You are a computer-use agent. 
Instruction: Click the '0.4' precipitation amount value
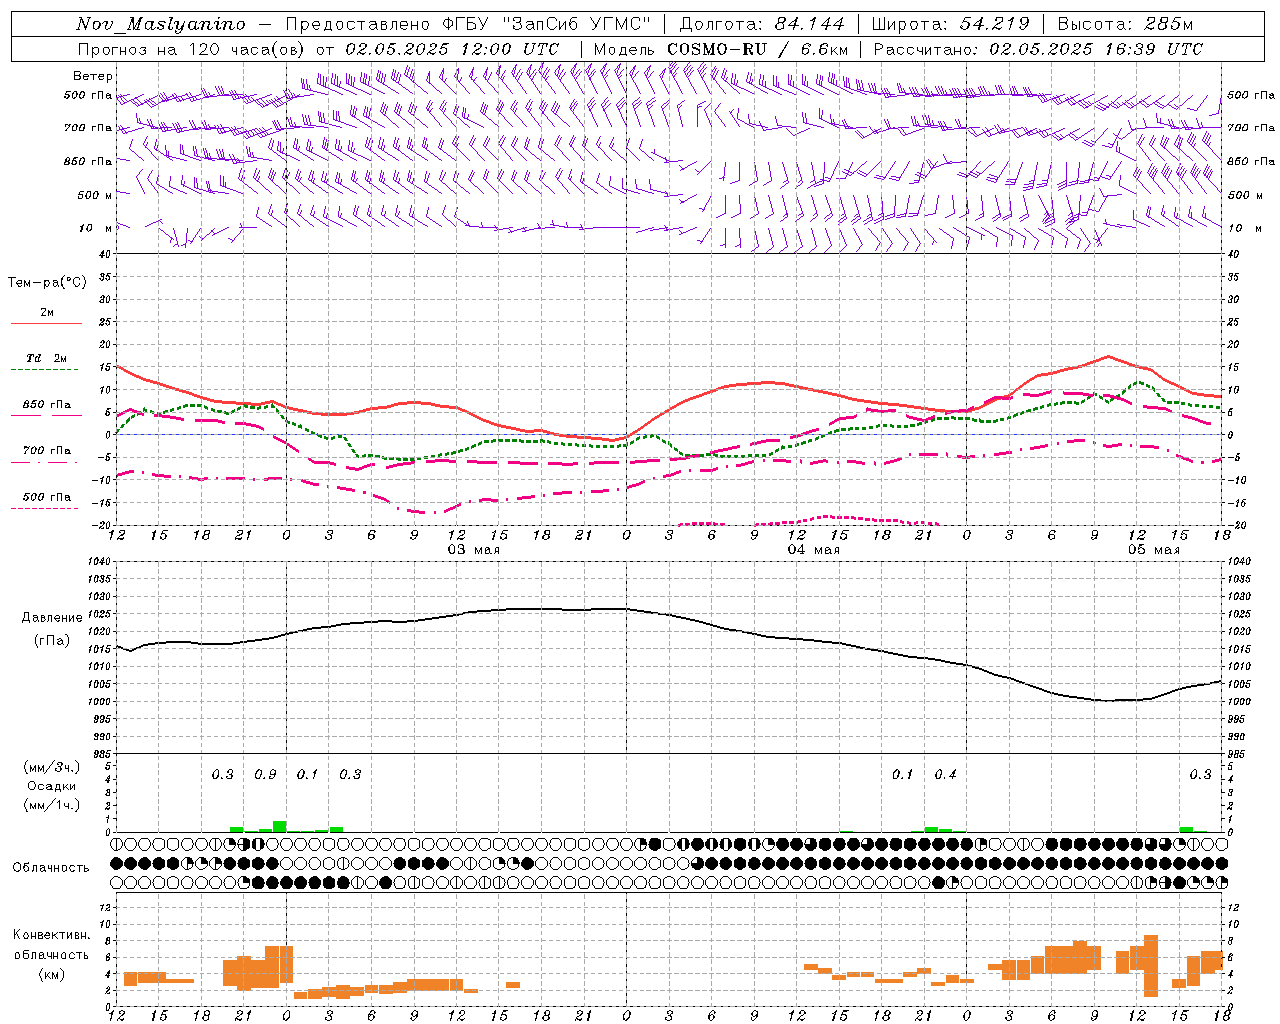(945, 774)
